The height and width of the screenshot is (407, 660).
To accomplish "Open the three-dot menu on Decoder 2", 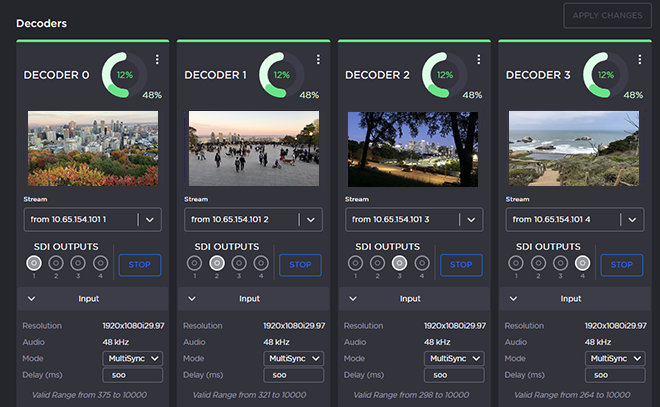I will pos(480,60).
